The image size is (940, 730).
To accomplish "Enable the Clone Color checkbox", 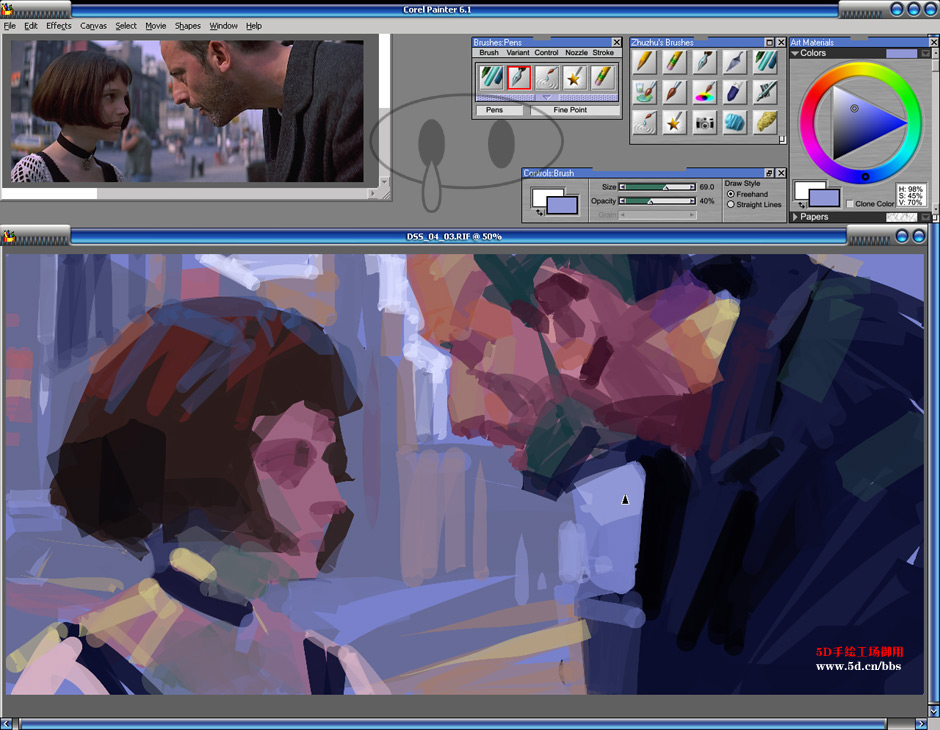I will coord(850,204).
